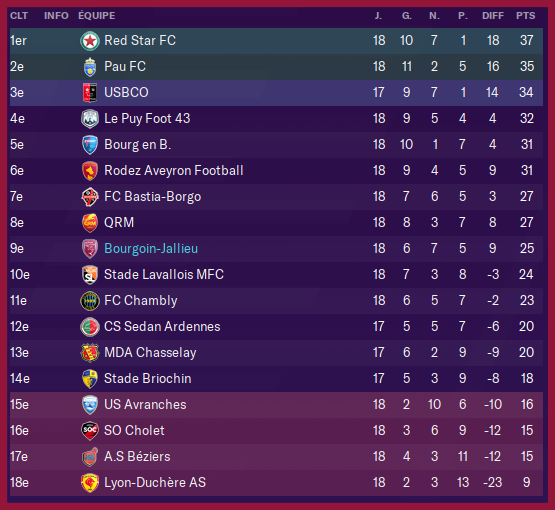Viewport: 555px width, 510px height.
Task: Open the Lyon-Duchère AS crest
Action: [x=90, y=483]
